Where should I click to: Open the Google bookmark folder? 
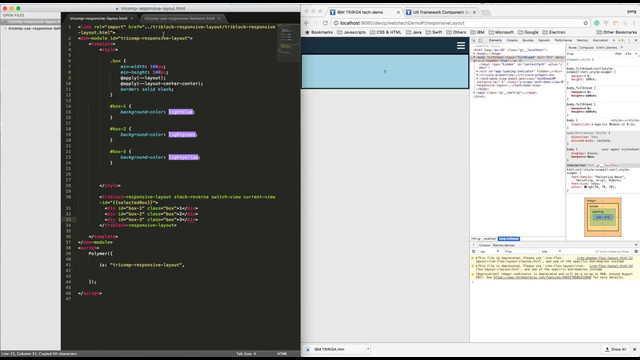528,32
